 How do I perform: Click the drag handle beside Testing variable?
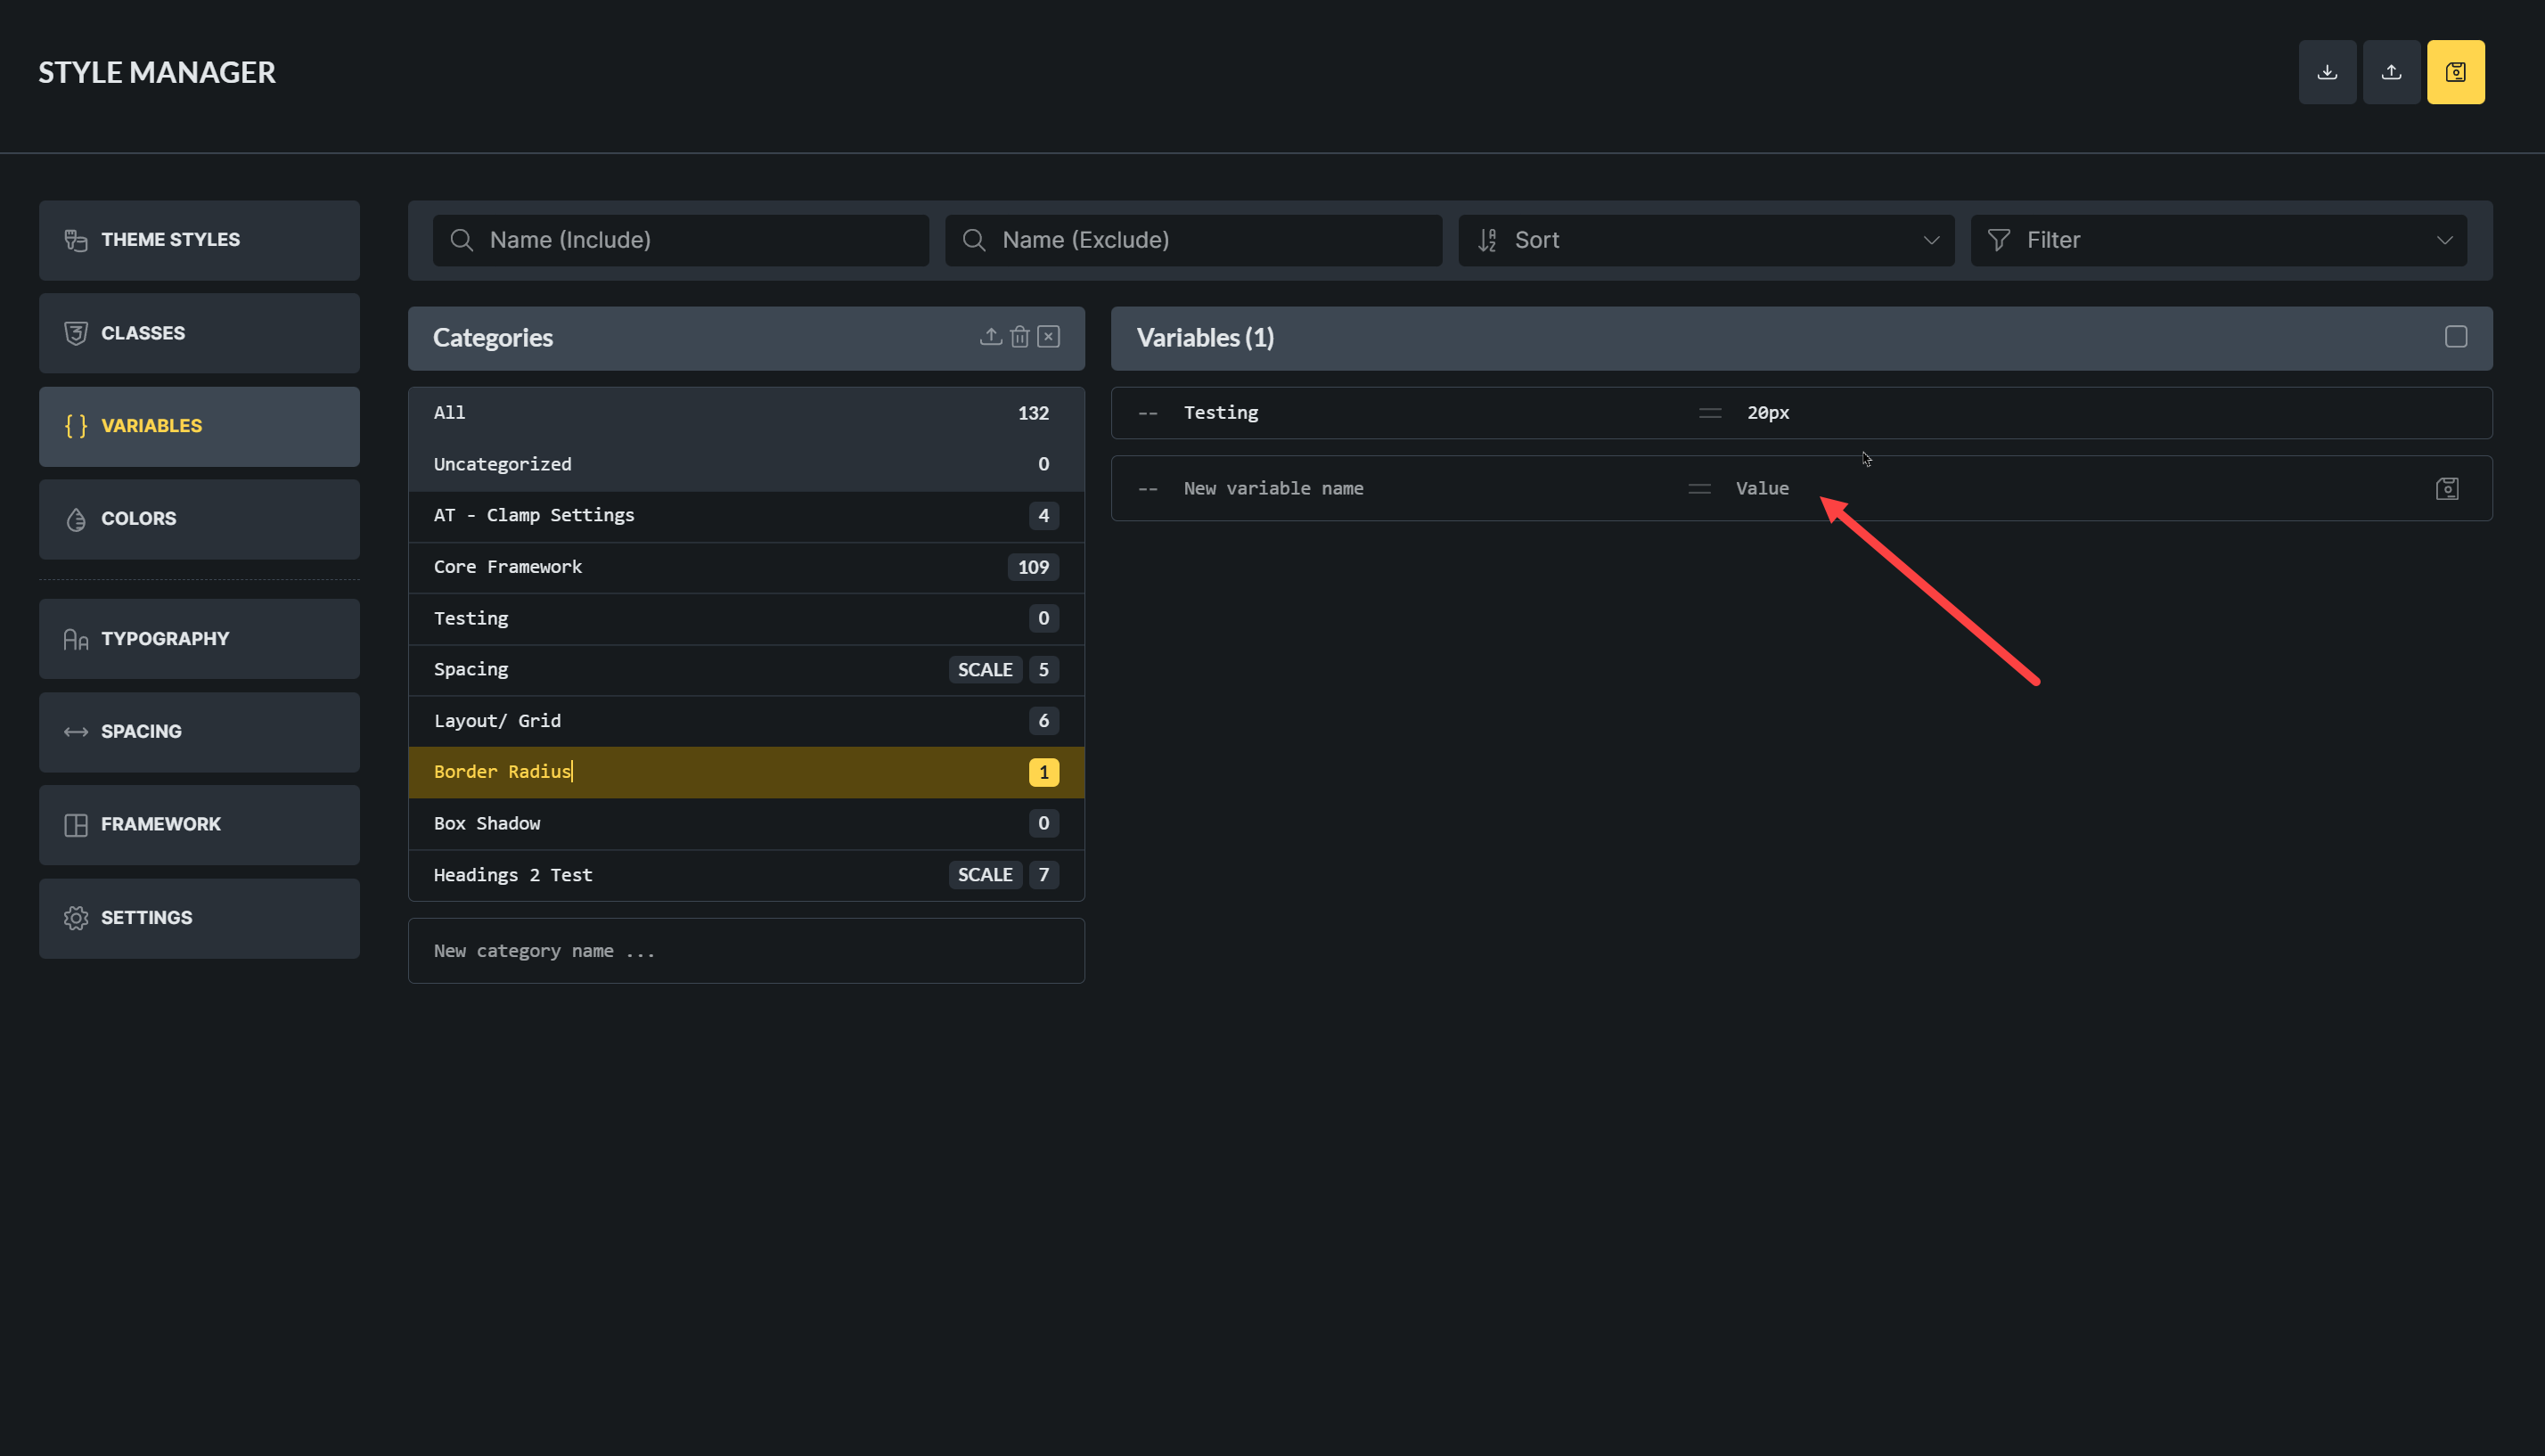(x=1709, y=413)
